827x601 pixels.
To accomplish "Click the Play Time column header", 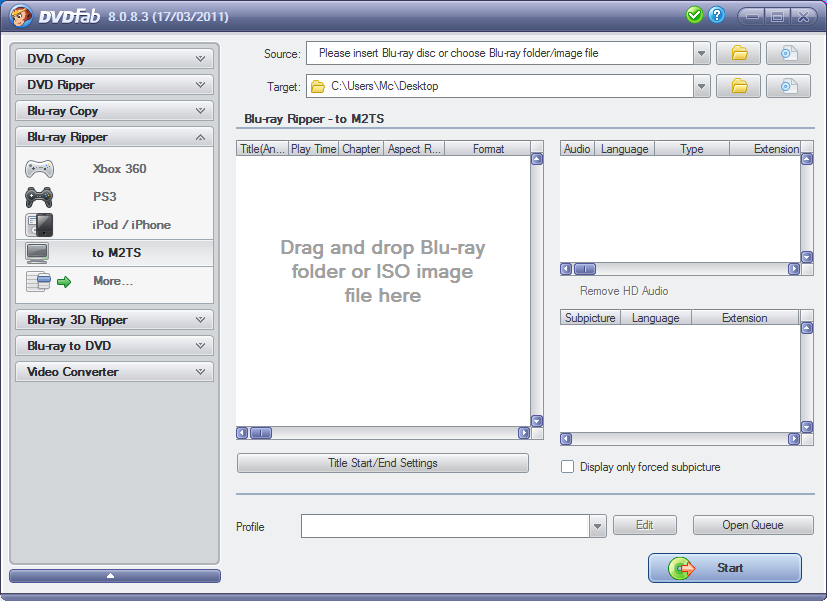I will [x=313, y=149].
